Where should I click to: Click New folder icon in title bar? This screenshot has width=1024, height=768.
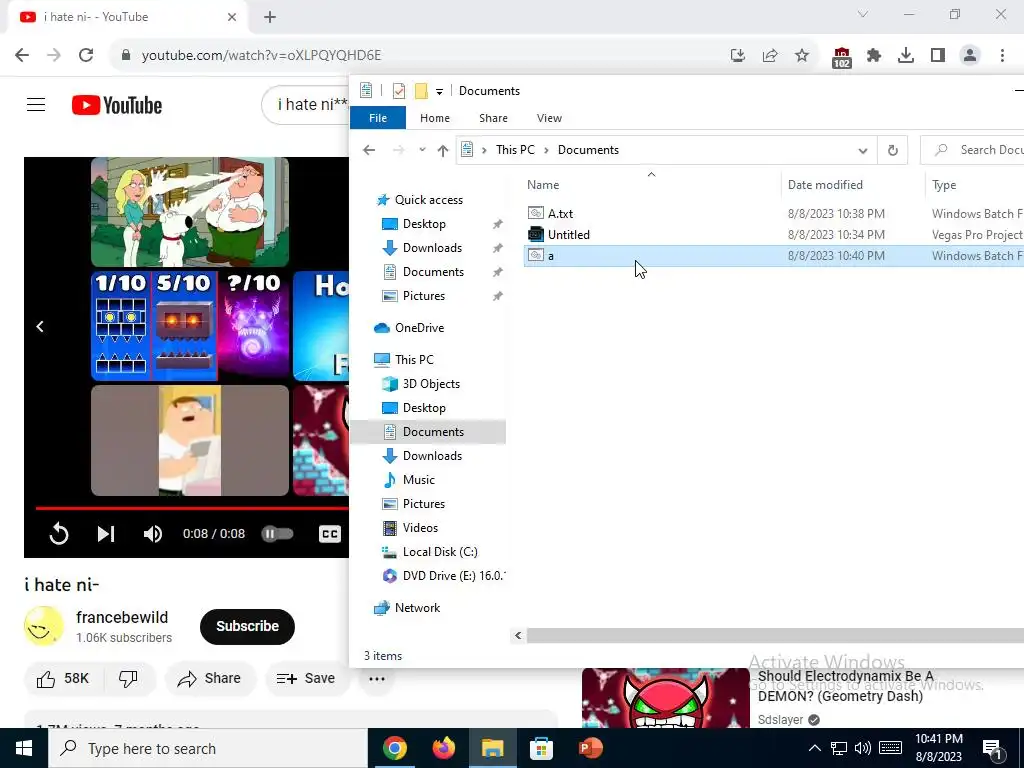point(421,91)
